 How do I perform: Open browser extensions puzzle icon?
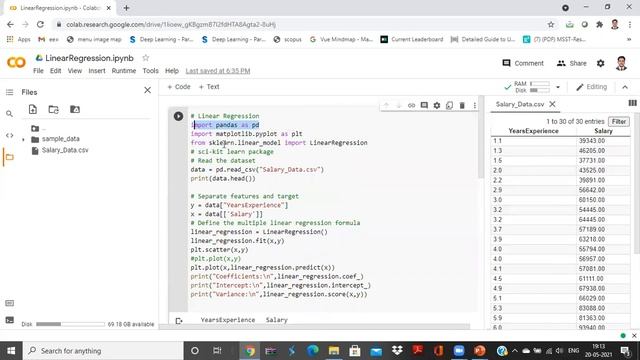600,24
